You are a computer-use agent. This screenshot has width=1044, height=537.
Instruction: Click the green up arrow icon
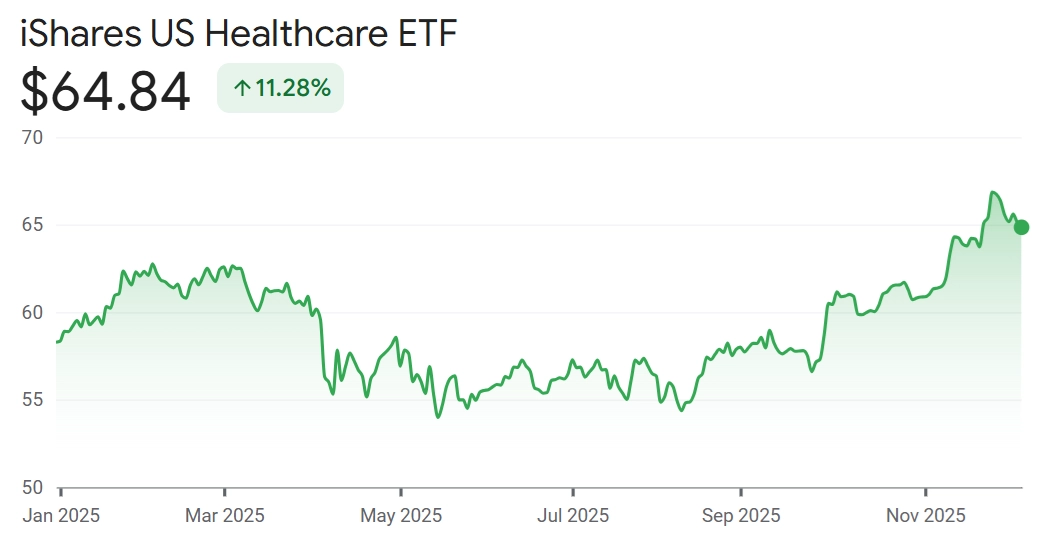[241, 88]
